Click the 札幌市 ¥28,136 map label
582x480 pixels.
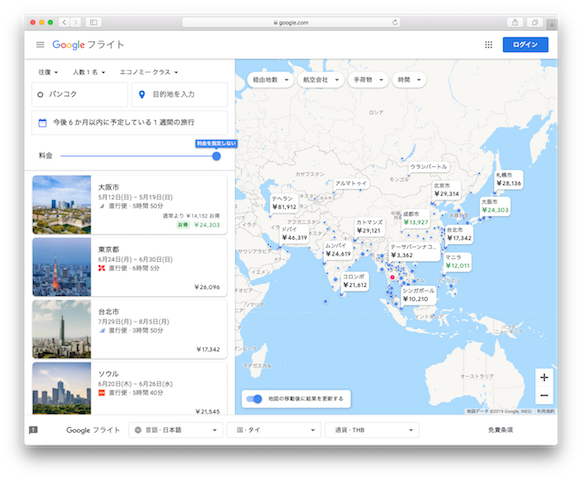point(509,179)
